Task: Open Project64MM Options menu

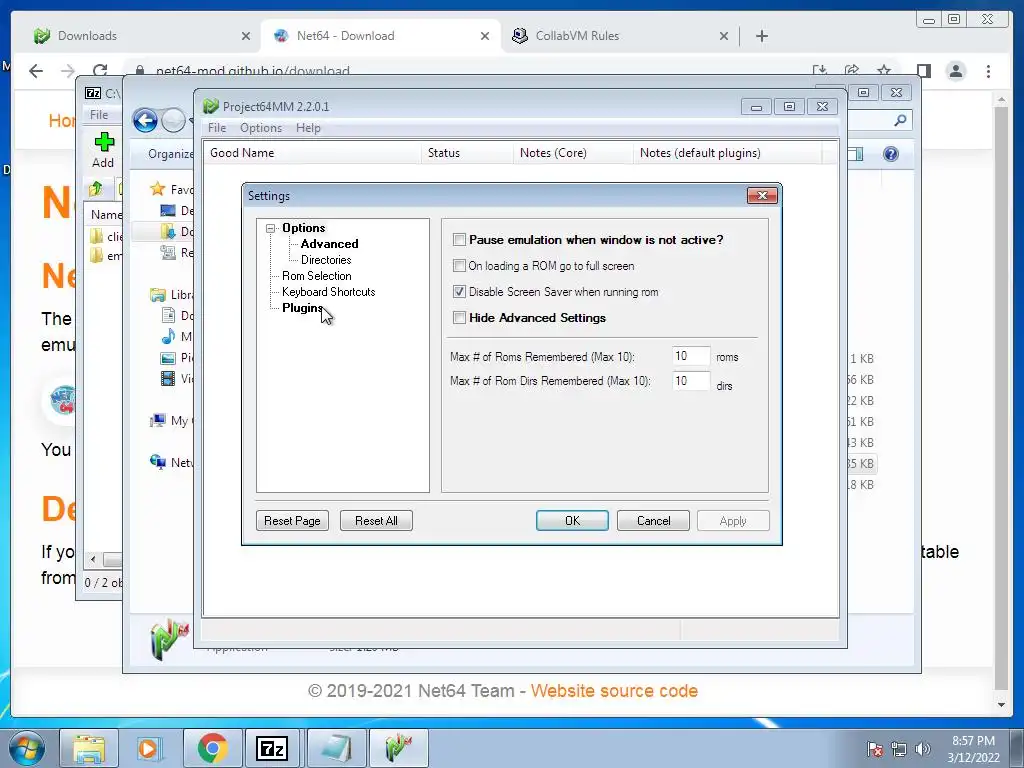Action: point(261,128)
